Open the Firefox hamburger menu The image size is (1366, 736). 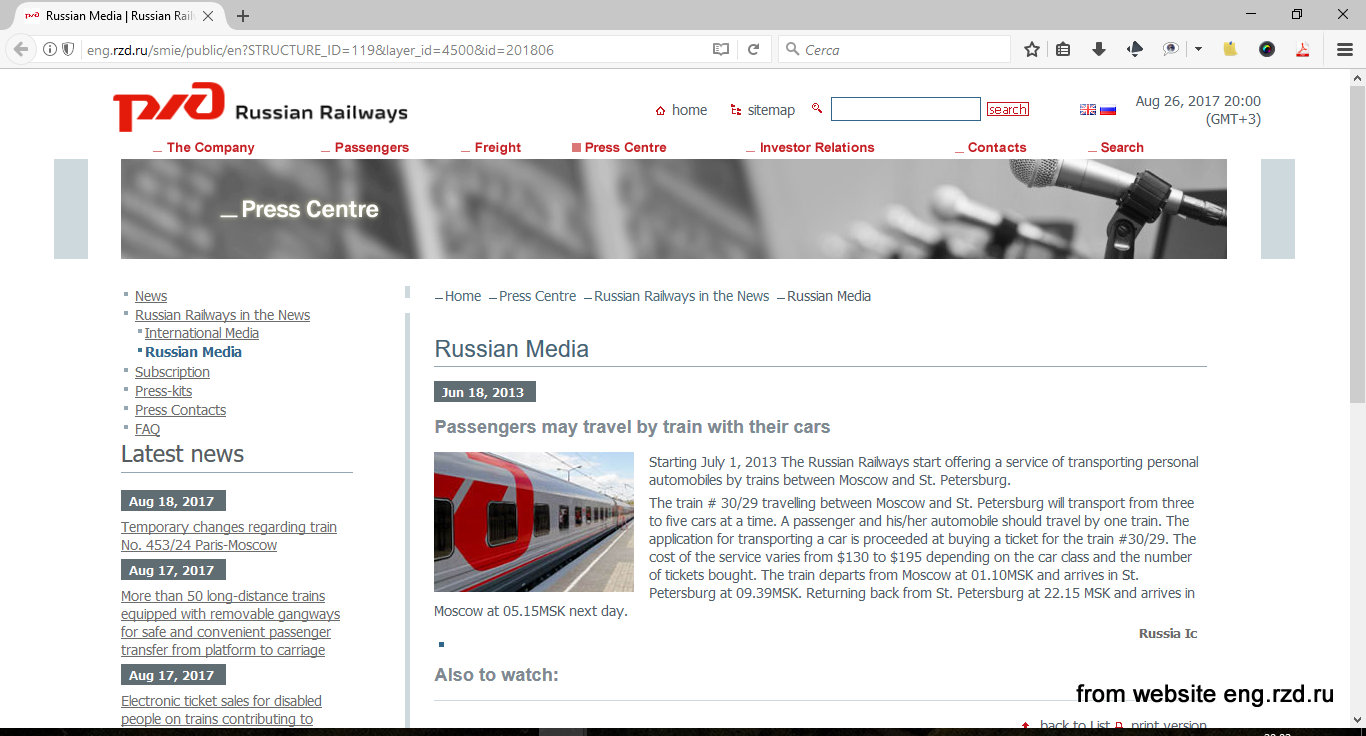tap(1345, 49)
